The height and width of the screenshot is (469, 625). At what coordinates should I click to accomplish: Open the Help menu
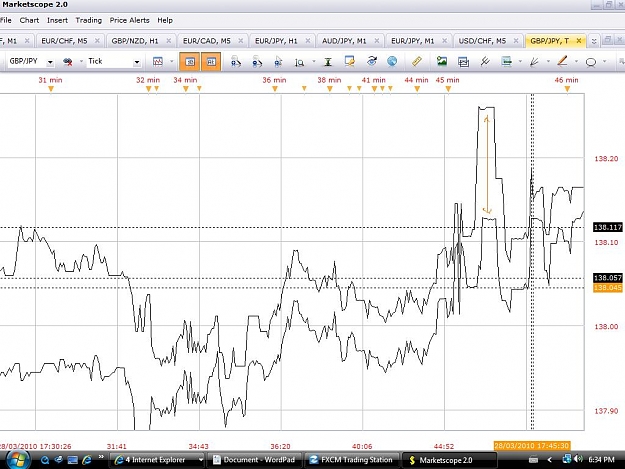coord(165,20)
